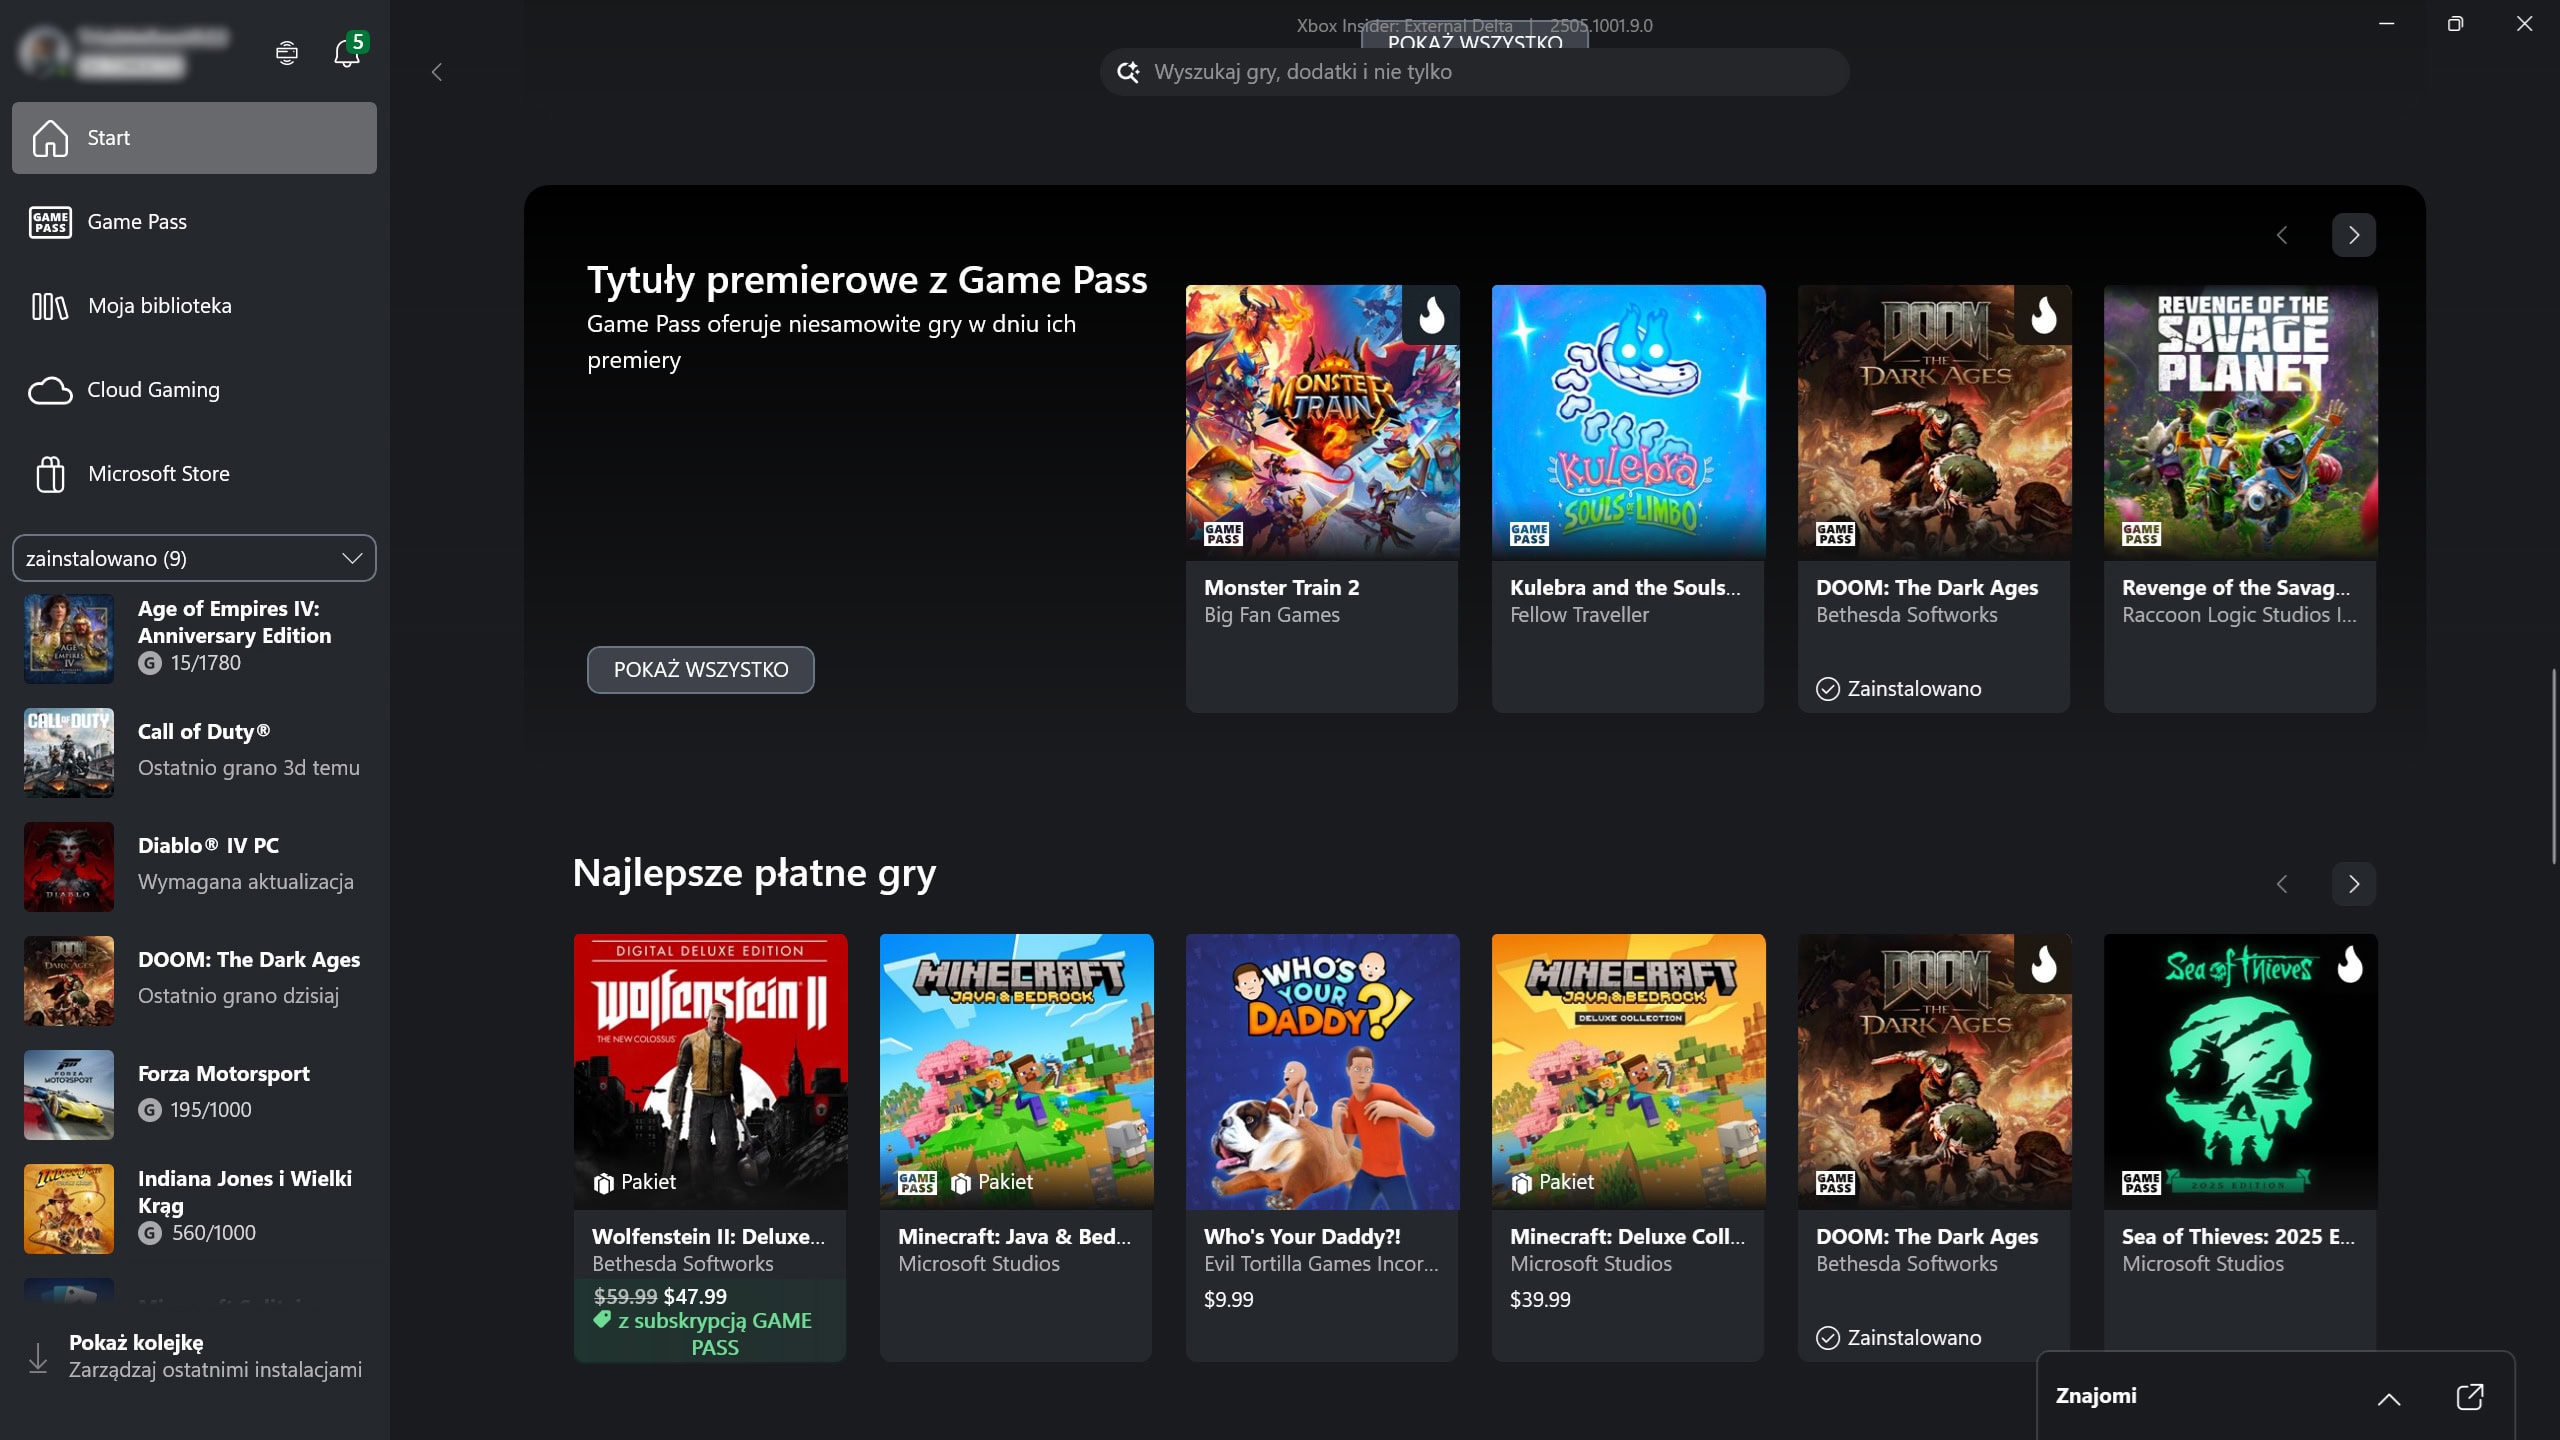The width and height of the screenshot is (2560, 1440).
Task: Click the main page vertical scrollbar
Action: click(2552, 765)
